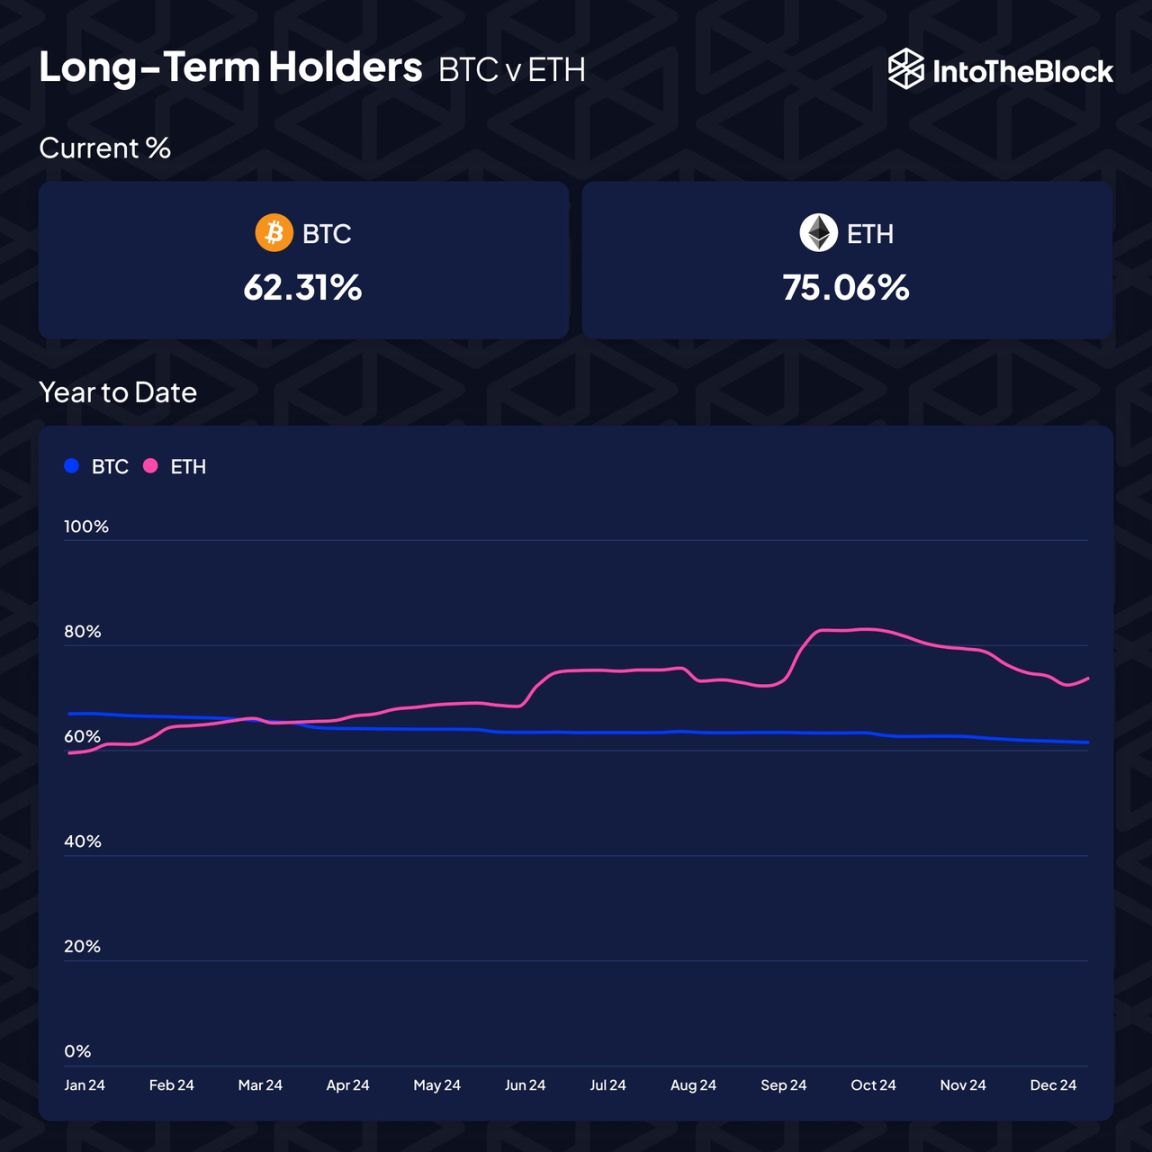This screenshot has width=1152, height=1152.
Task: Toggle the pink ETH legend dot
Action: [151, 466]
